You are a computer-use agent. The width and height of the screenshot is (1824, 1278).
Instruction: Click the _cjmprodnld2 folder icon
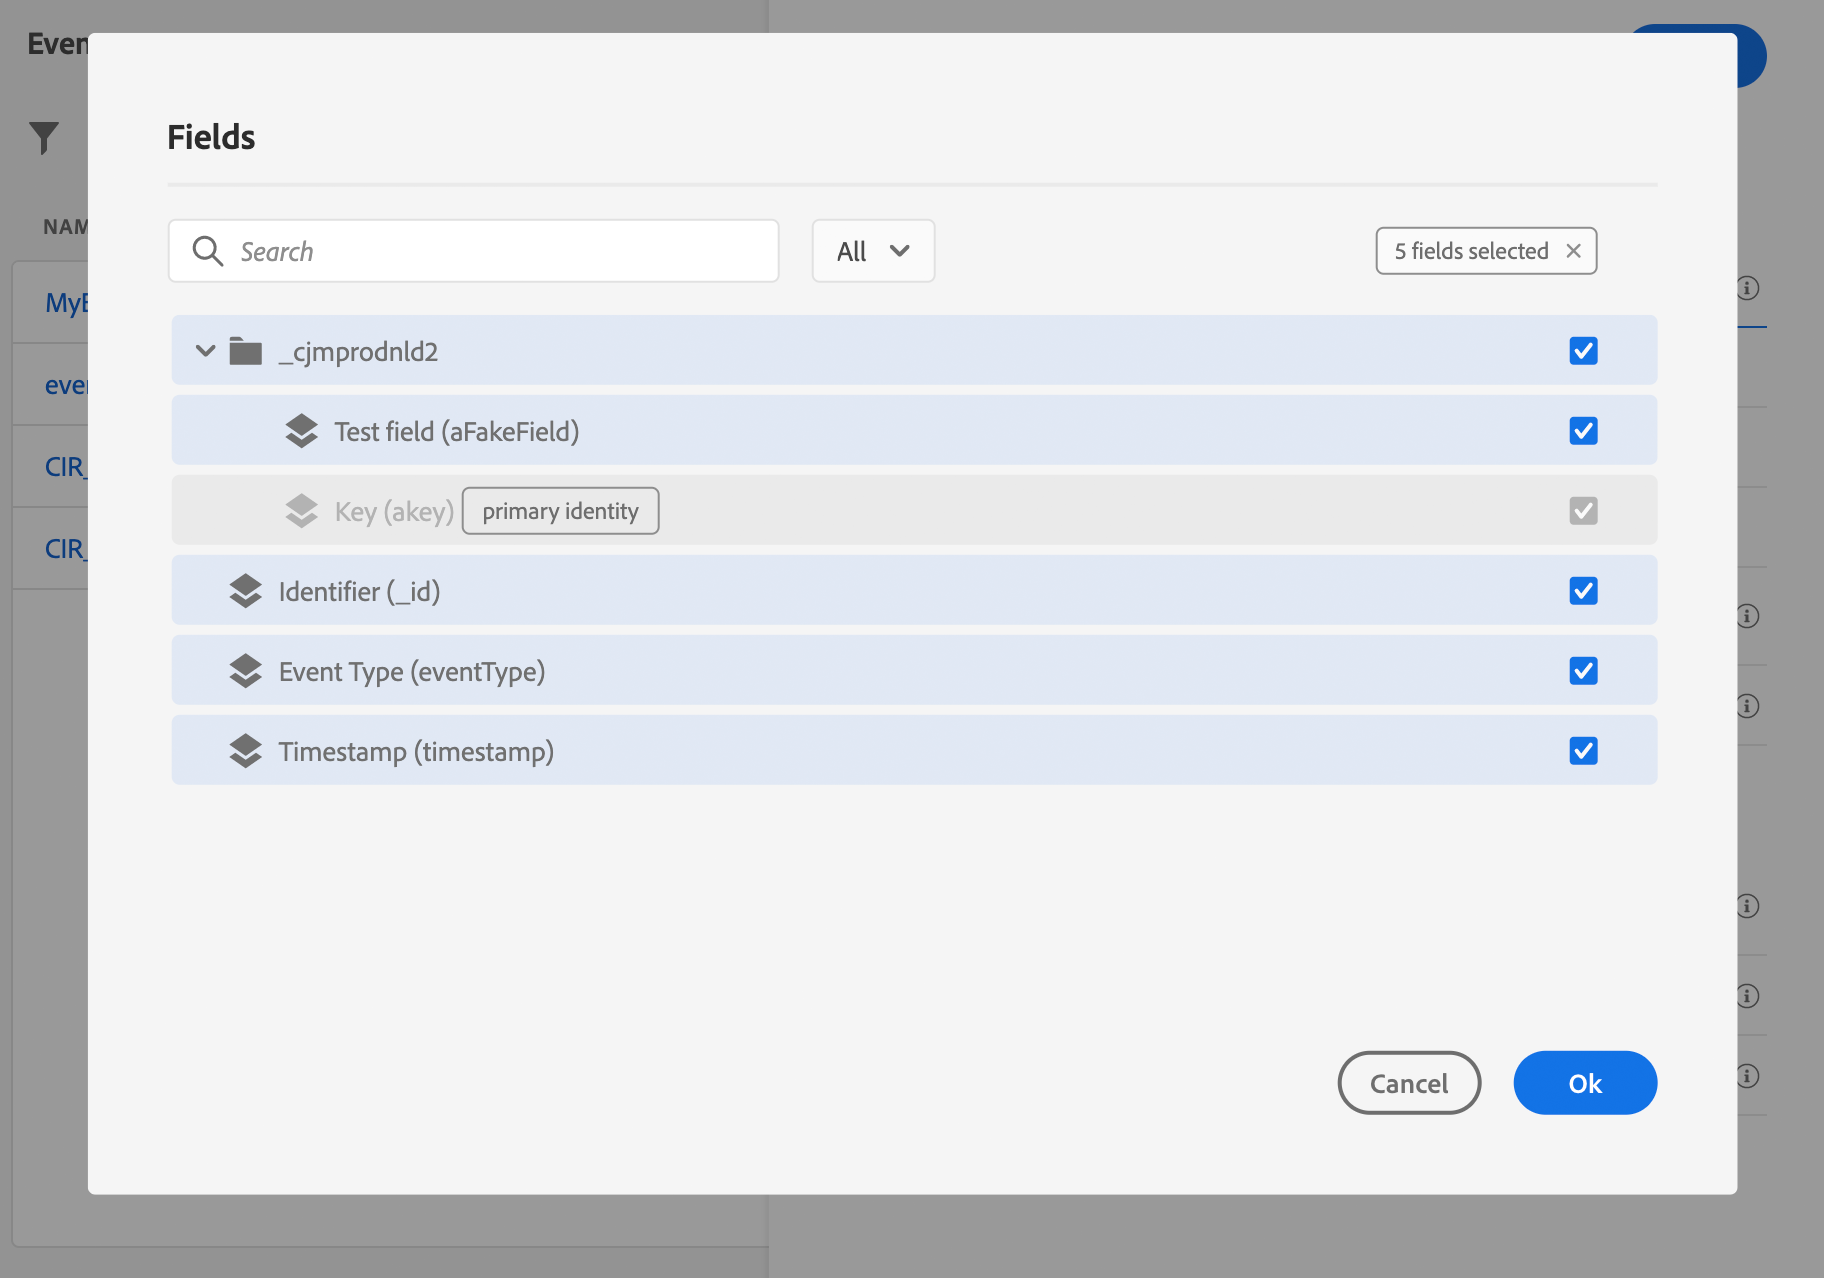click(x=245, y=351)
